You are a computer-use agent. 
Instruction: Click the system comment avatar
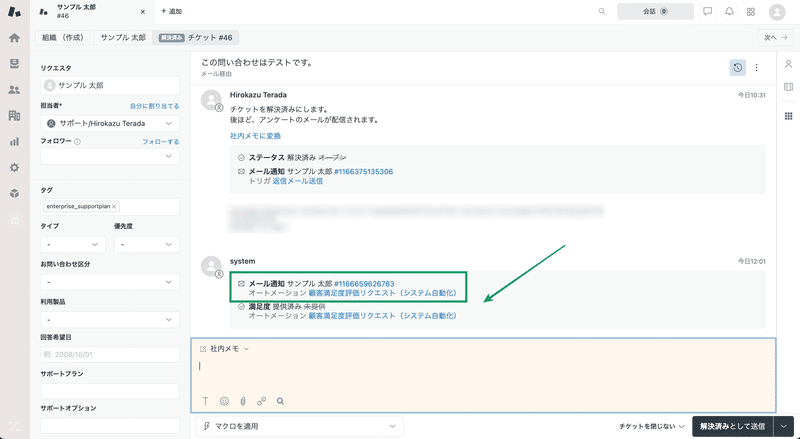(x=211, y=266)
